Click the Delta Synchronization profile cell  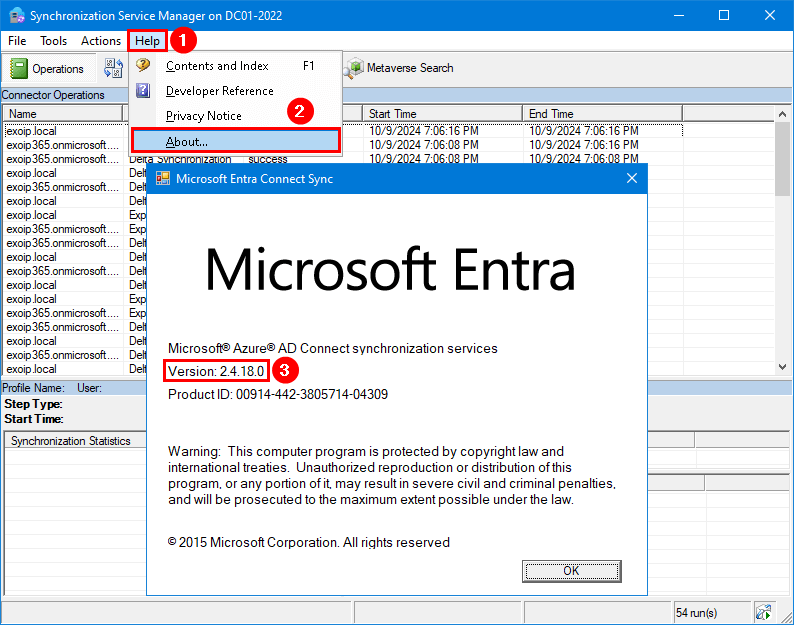(180, 159)
